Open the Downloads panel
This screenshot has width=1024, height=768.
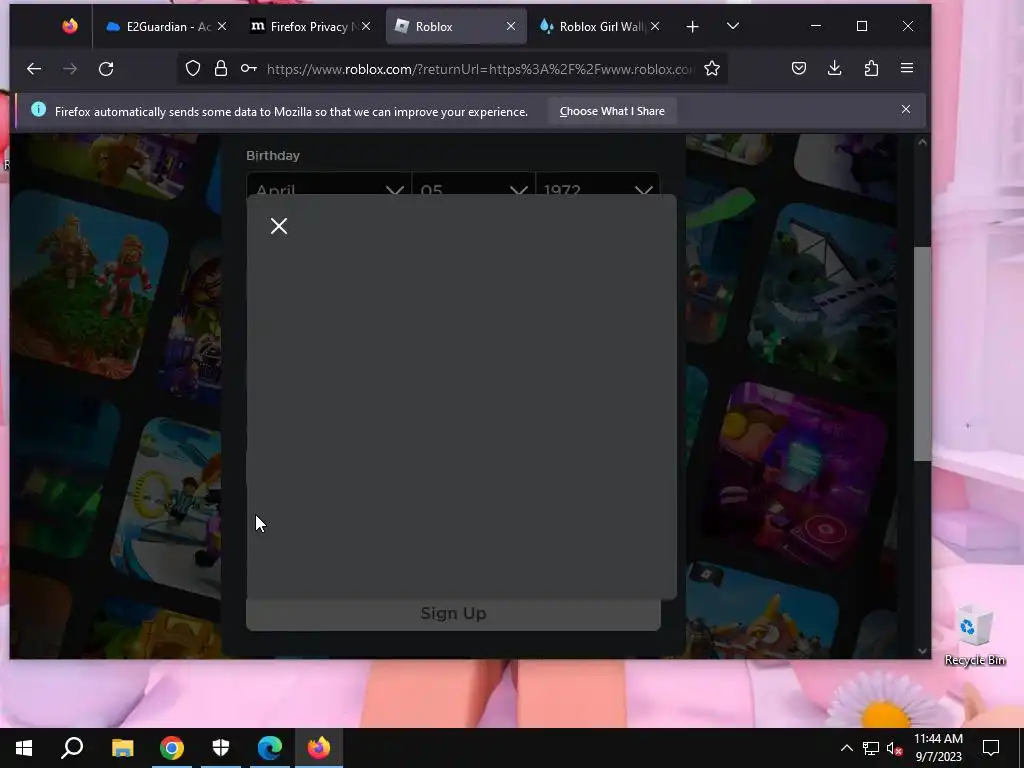pos(835,69)
